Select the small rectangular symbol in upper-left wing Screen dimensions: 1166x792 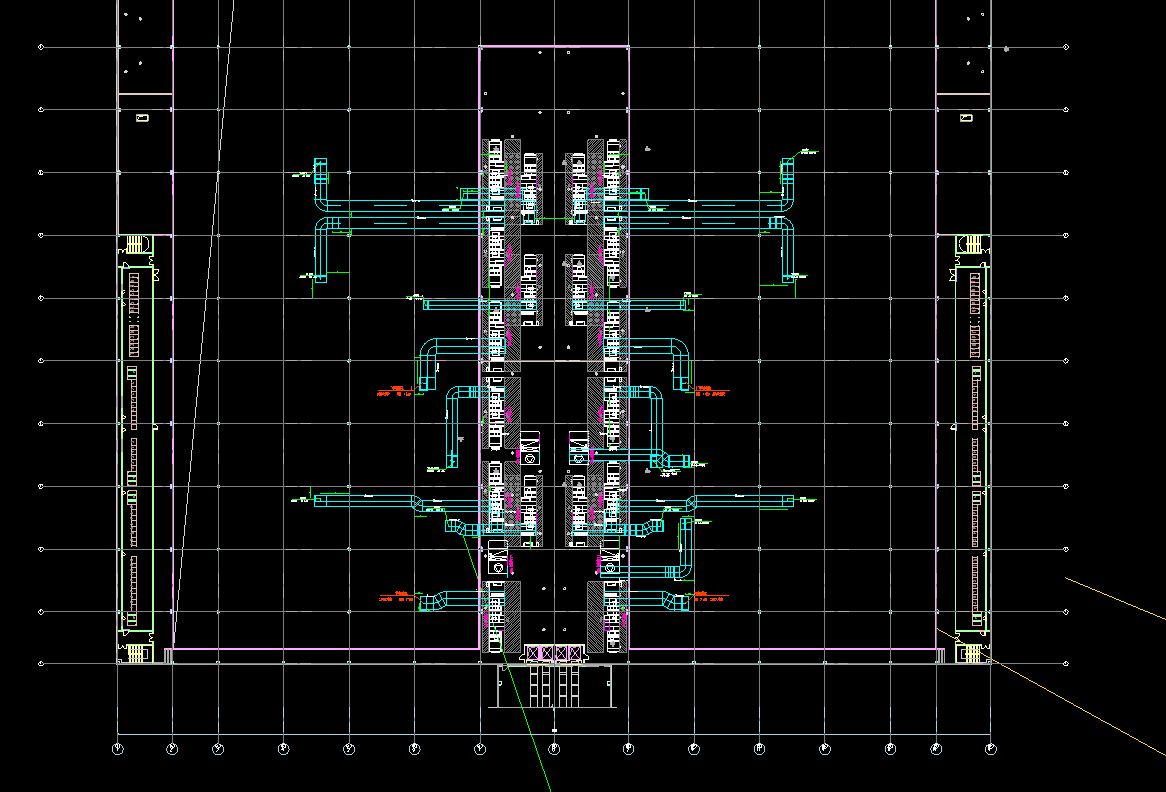(142, 117)
